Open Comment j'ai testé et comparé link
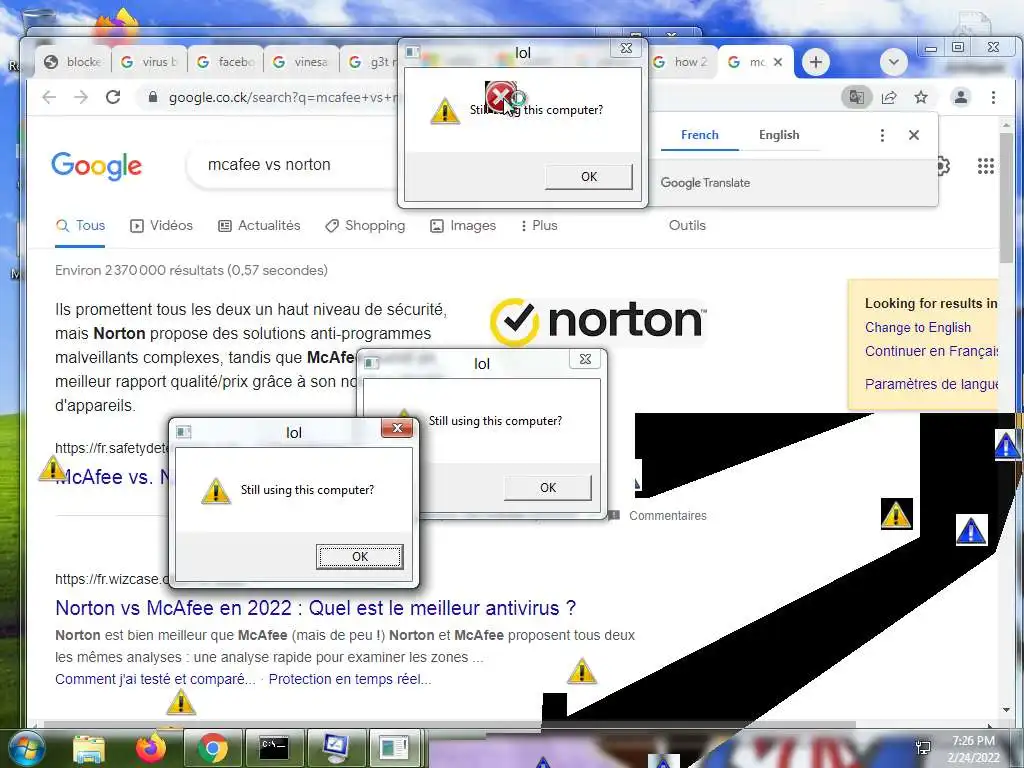The height and width of the screenshot is (768, 1024). [x=155, y=679]
